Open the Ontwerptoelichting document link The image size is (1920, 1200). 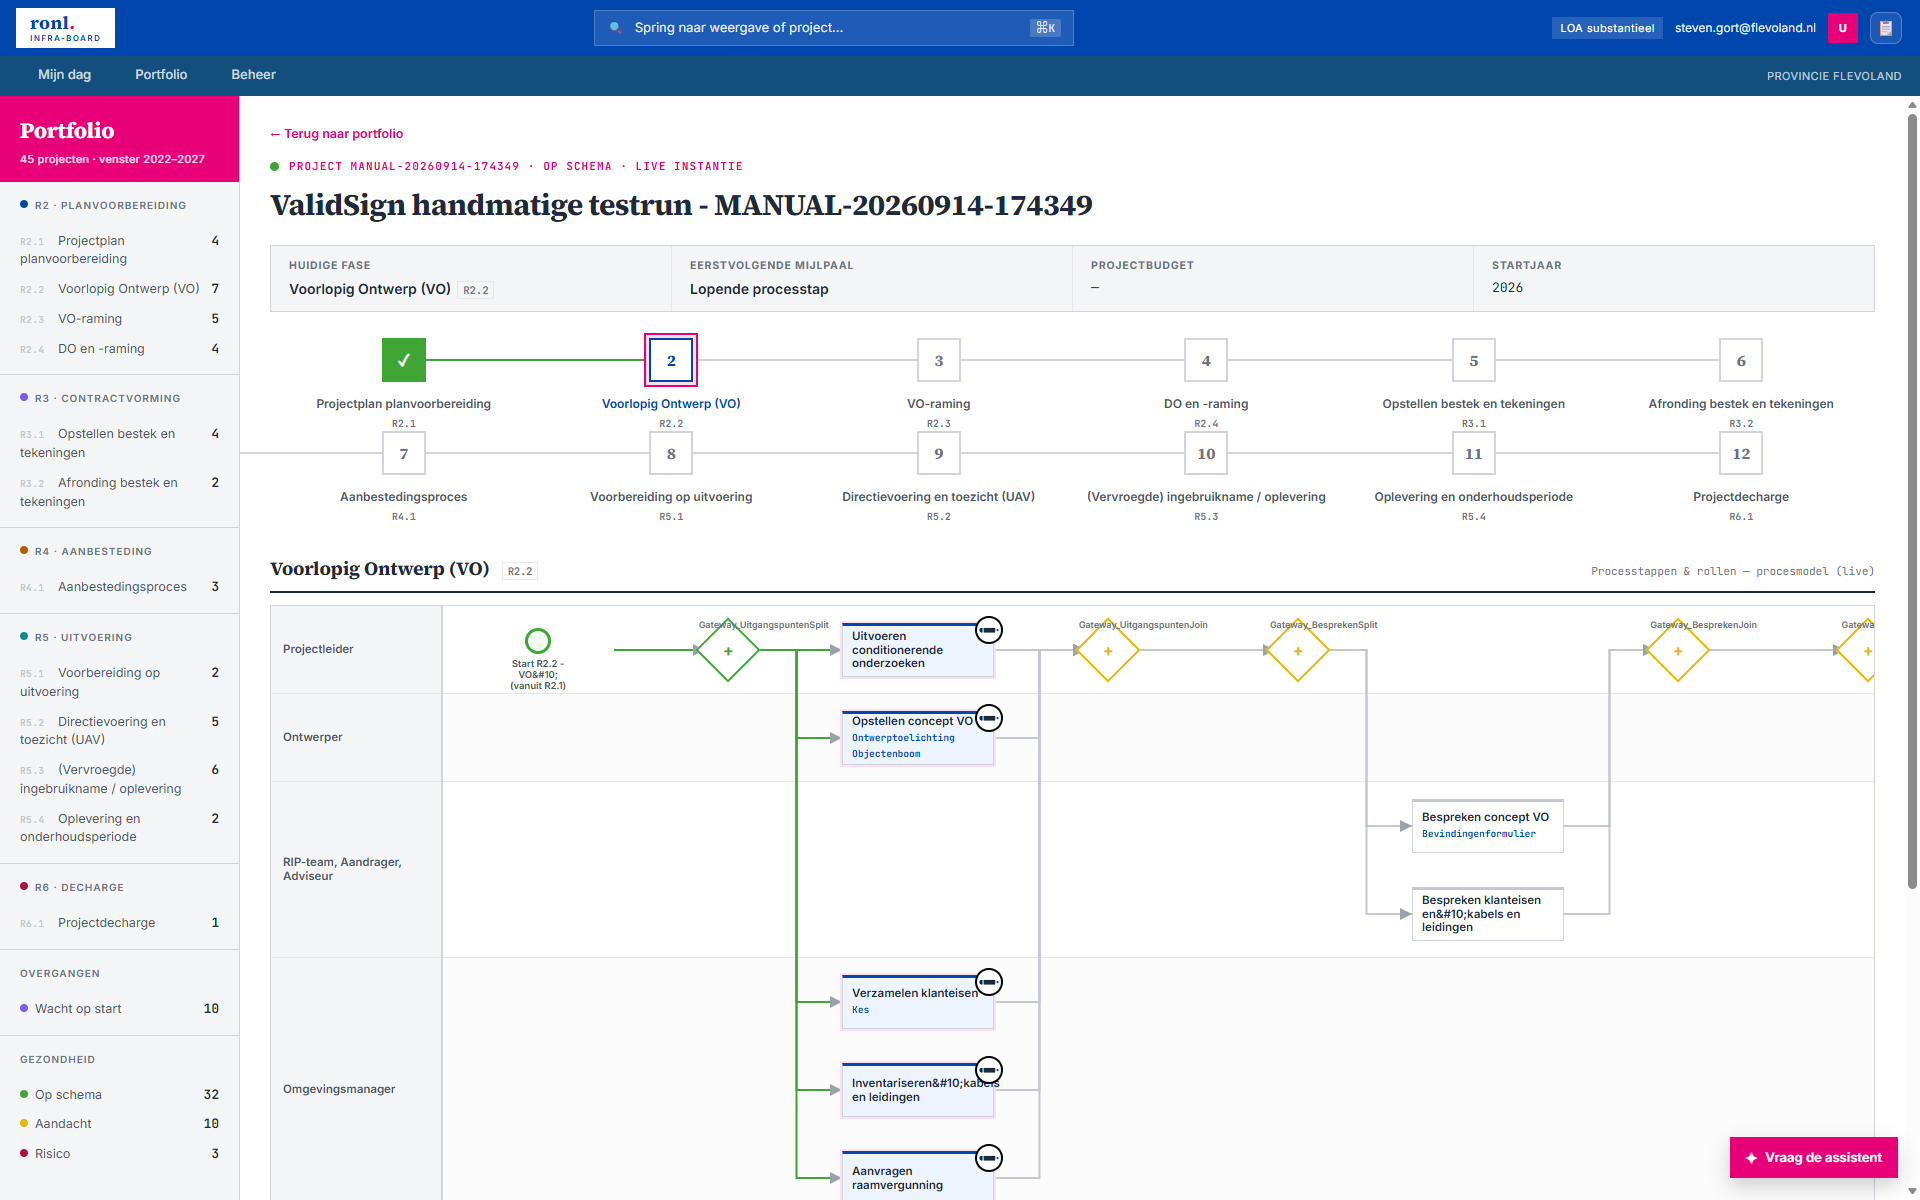tap(903, 738)
